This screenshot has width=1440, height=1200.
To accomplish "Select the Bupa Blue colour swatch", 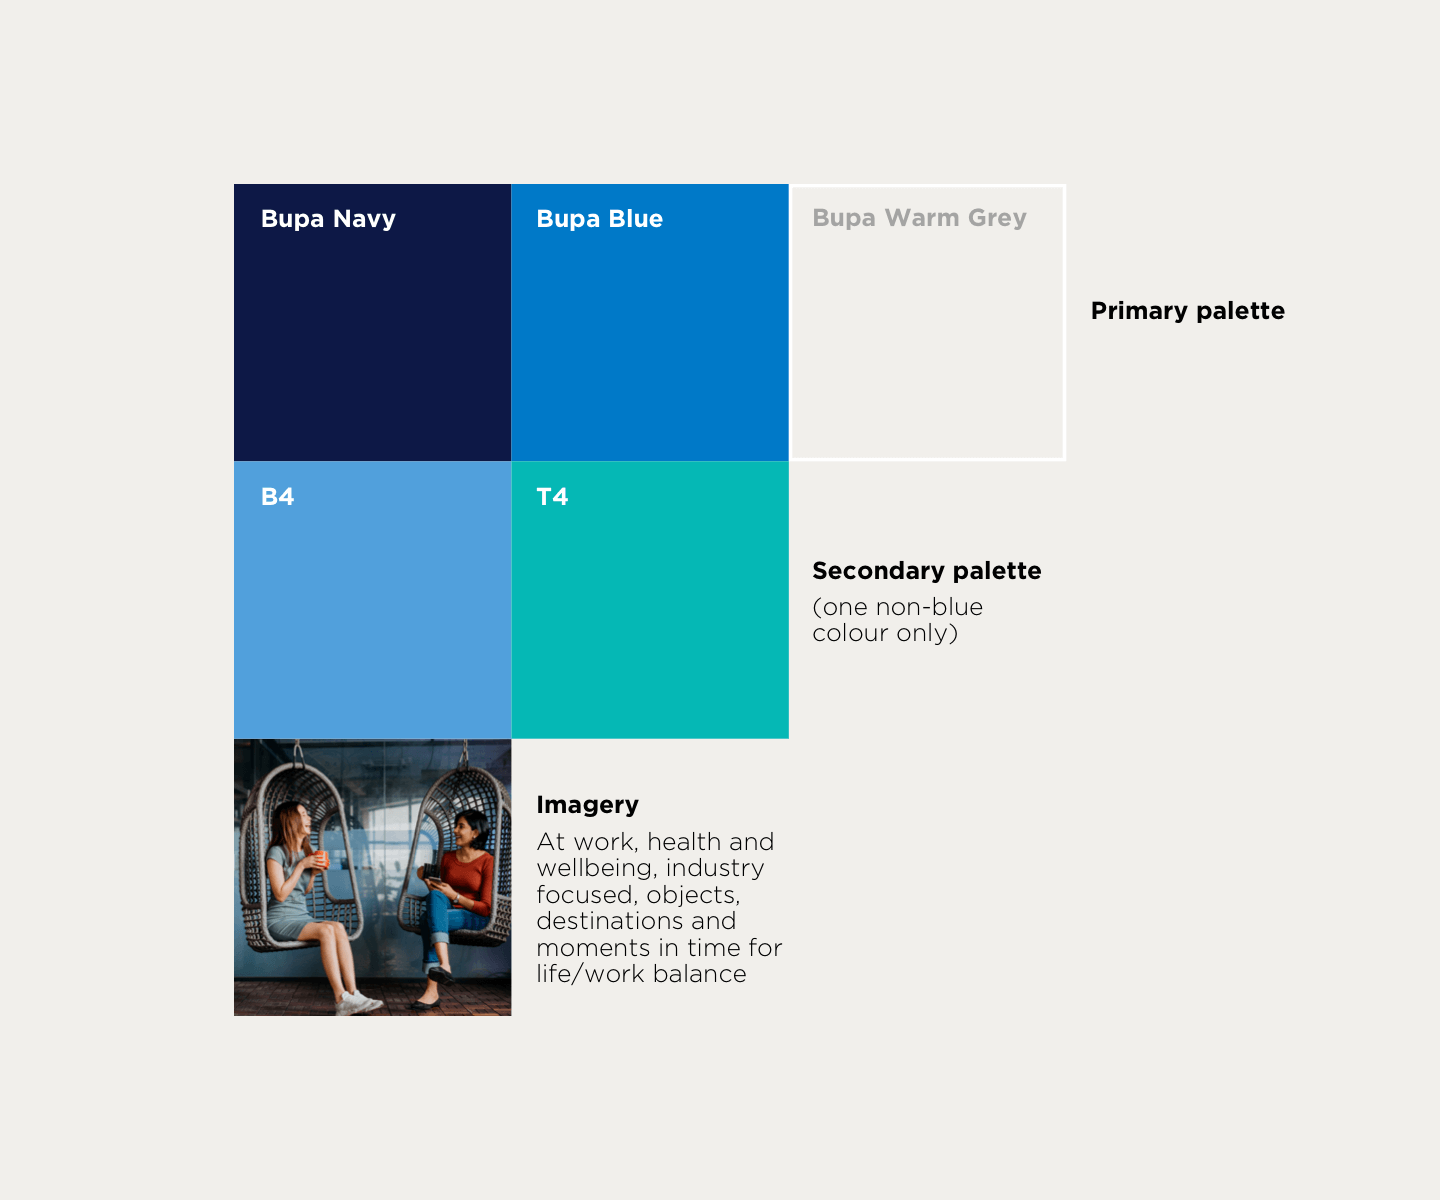I will (650, 322).
